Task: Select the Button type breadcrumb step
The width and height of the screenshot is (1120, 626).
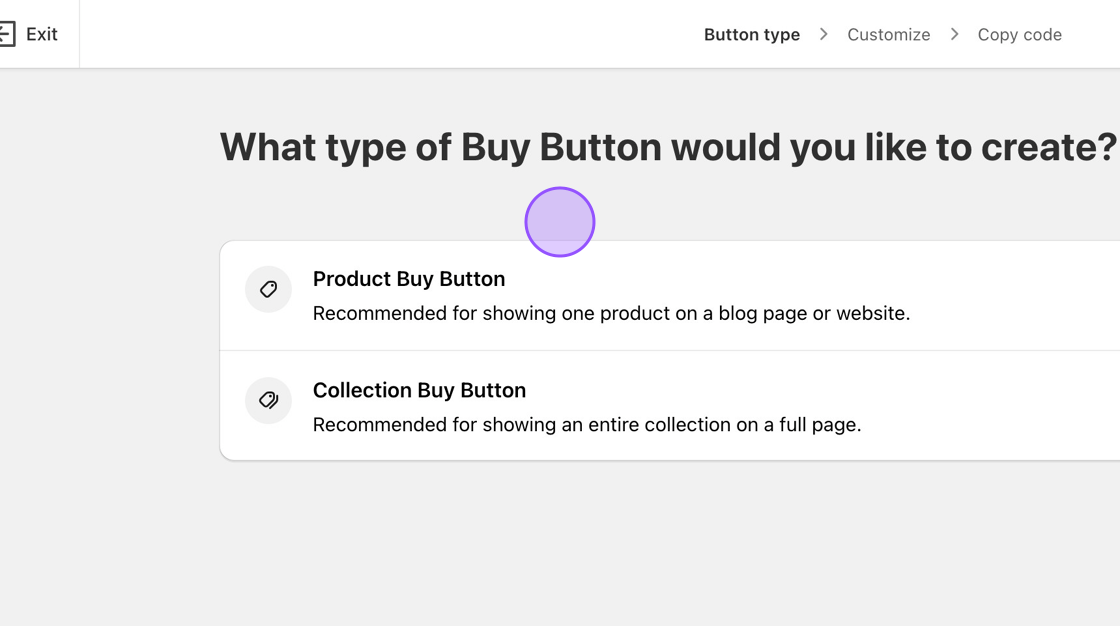Action: coord(751,34)
